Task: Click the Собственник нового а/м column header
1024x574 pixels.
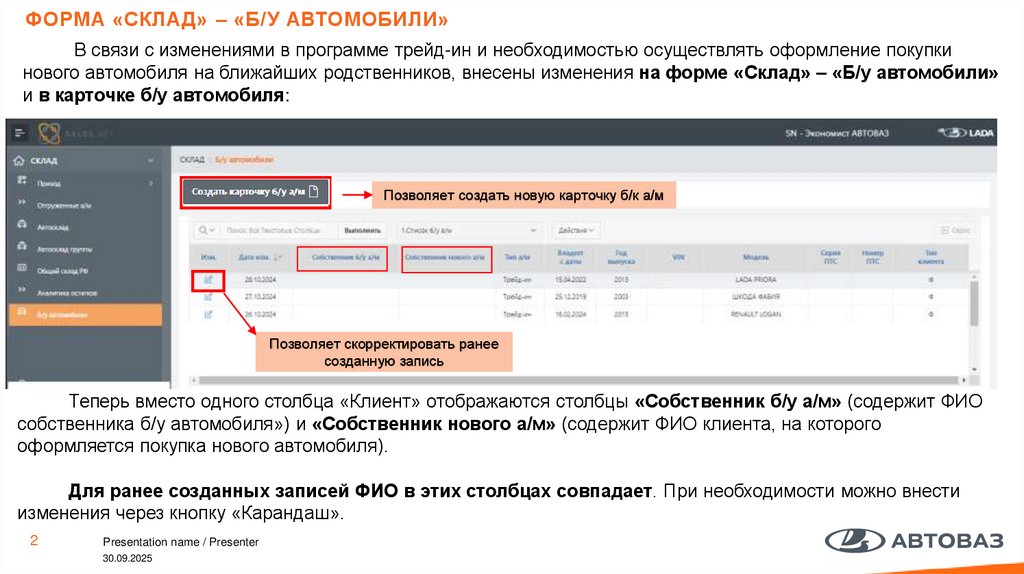Action: 445,257
